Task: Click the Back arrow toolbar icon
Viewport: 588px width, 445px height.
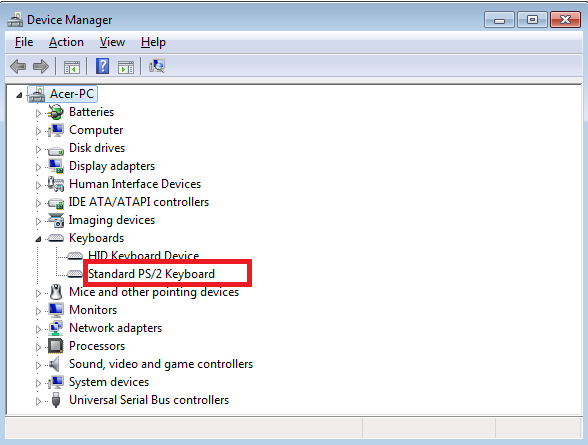Action: pos(18,66)
